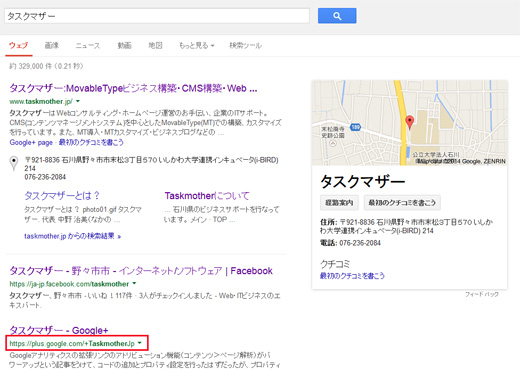This screenshot has width=520, height=370.
Task: Click 最初のクチコミを書こう link under first result
Action: click(91, 142)
